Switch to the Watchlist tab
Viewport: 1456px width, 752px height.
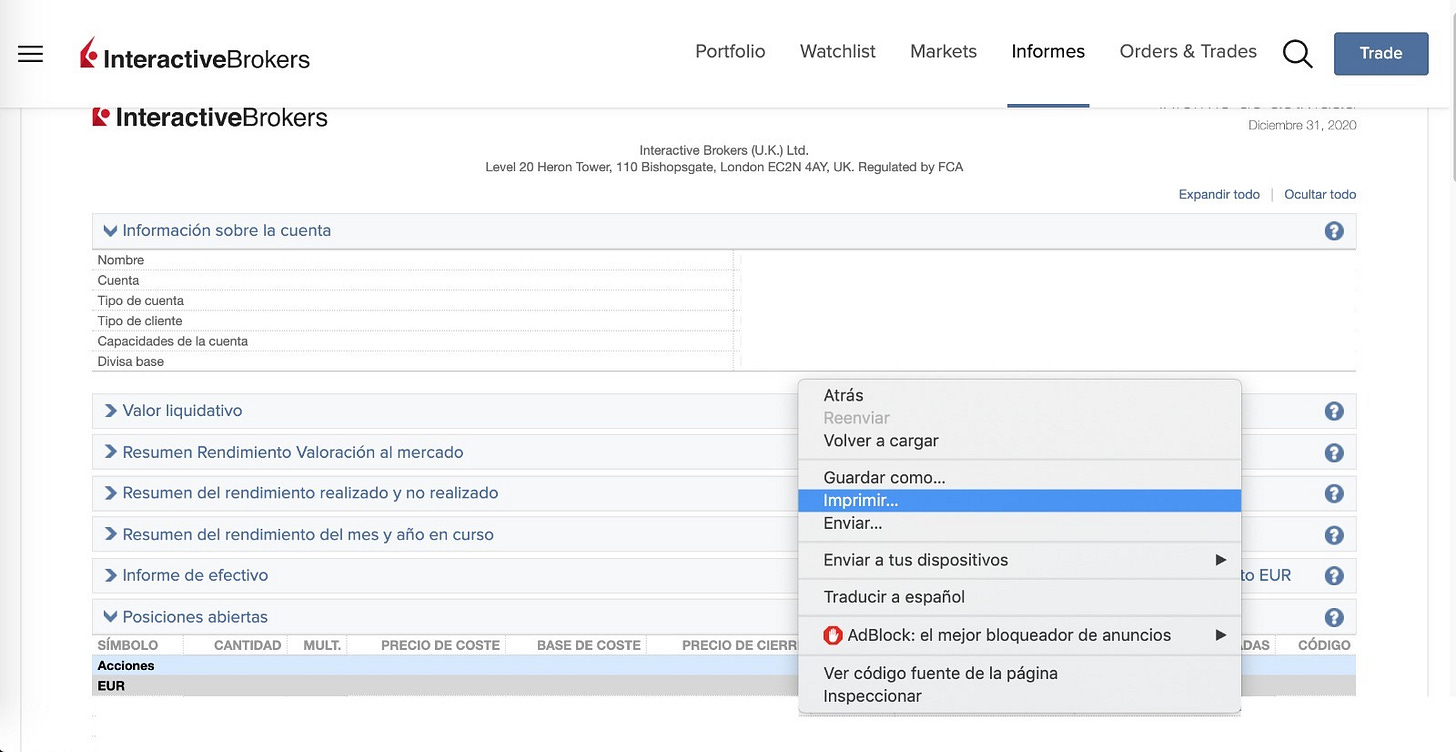pos(838,52)
